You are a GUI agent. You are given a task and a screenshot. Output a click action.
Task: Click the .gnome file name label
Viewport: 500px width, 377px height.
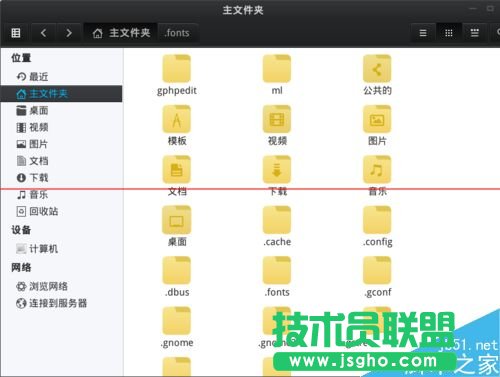177,343
